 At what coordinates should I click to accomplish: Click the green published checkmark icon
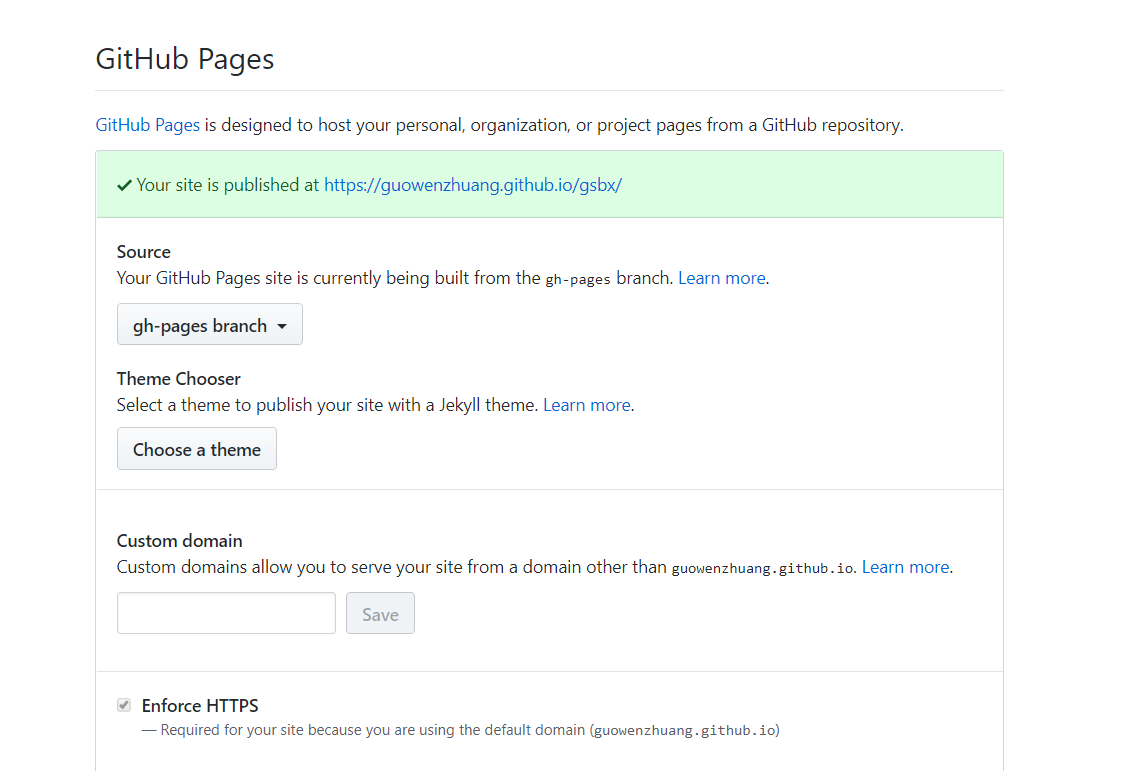point(124,185)
